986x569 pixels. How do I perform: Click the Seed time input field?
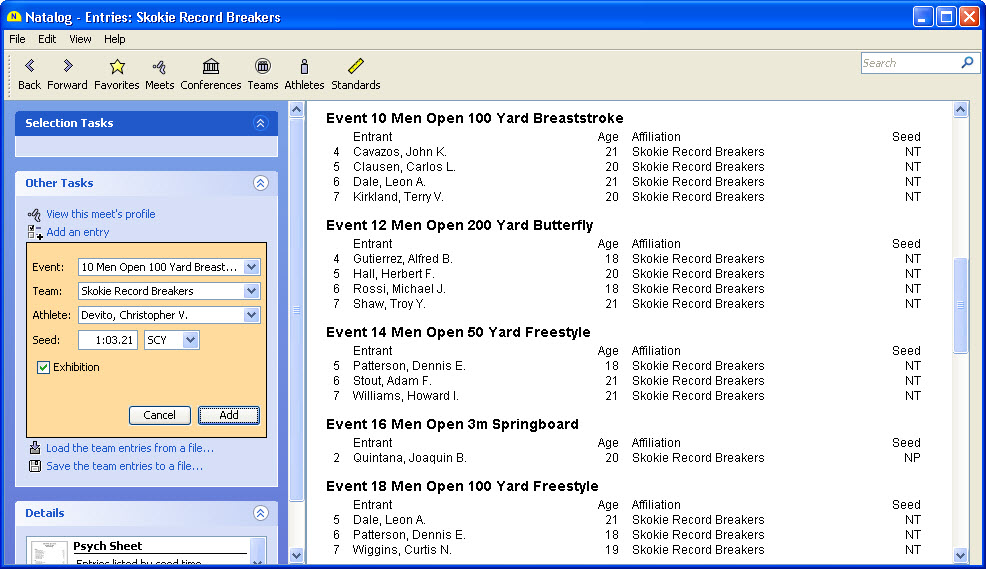(108, 340)
